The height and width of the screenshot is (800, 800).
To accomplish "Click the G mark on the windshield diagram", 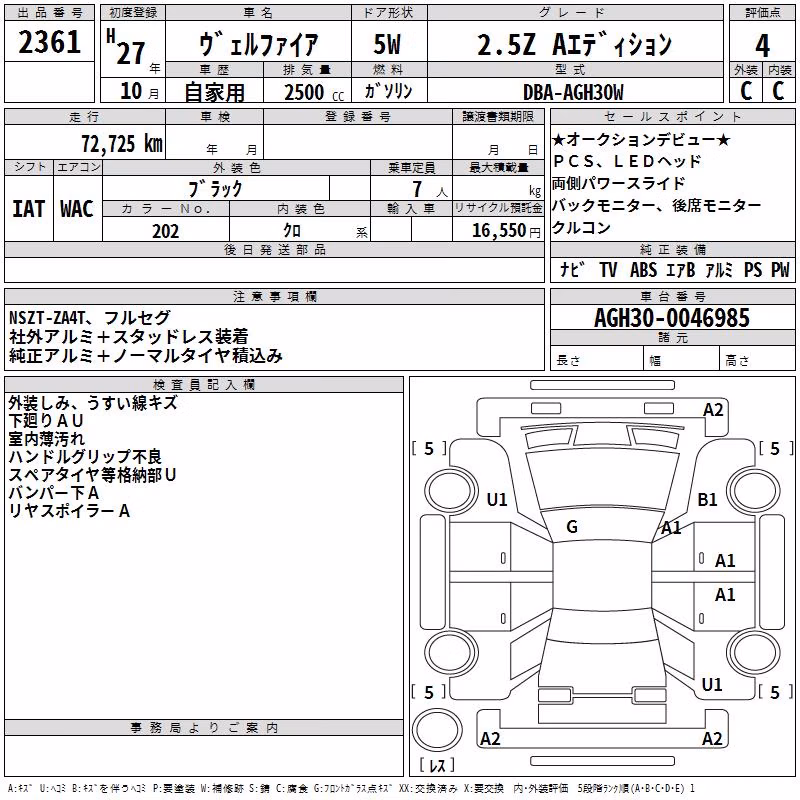I will tap(572, 527).
